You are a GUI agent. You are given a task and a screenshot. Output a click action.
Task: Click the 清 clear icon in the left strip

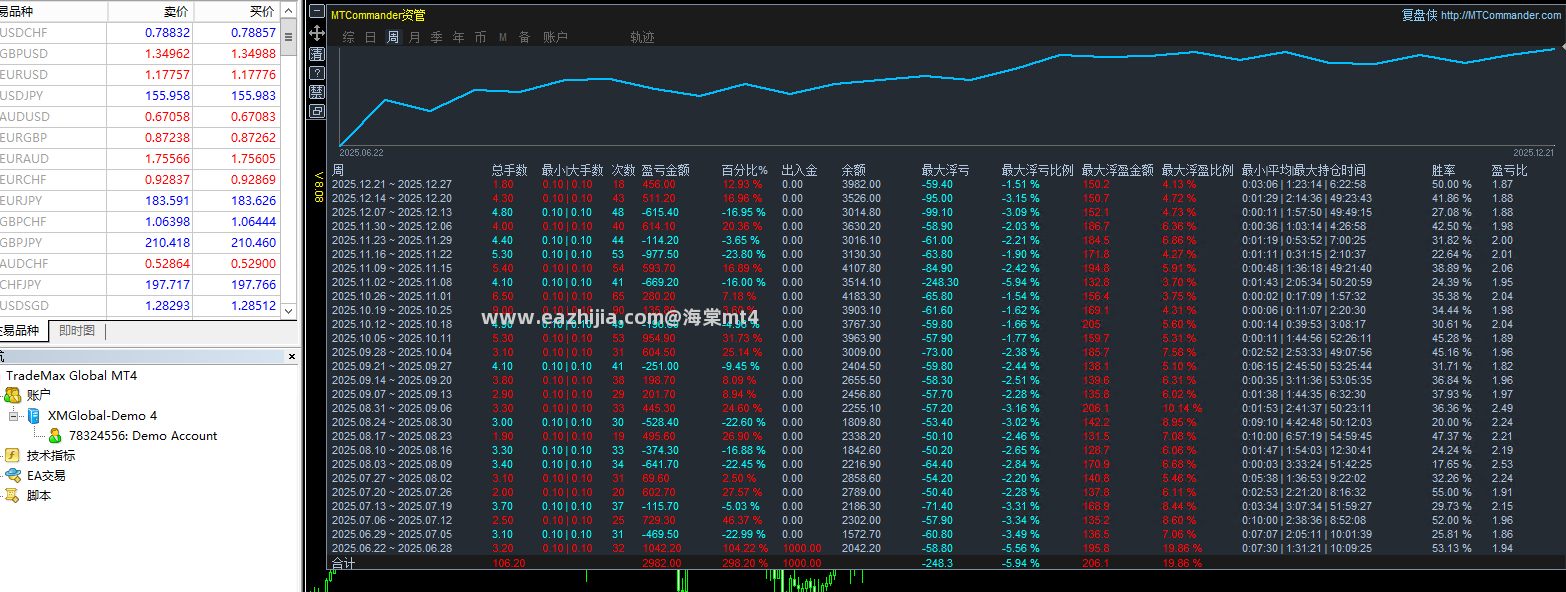[316, 53]
